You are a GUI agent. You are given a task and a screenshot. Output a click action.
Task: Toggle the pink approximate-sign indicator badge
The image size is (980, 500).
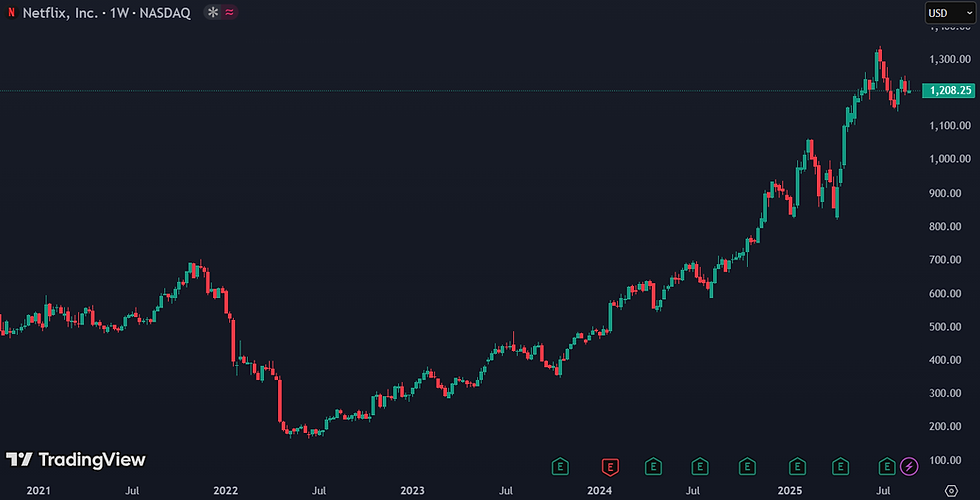tap(229, 12)
